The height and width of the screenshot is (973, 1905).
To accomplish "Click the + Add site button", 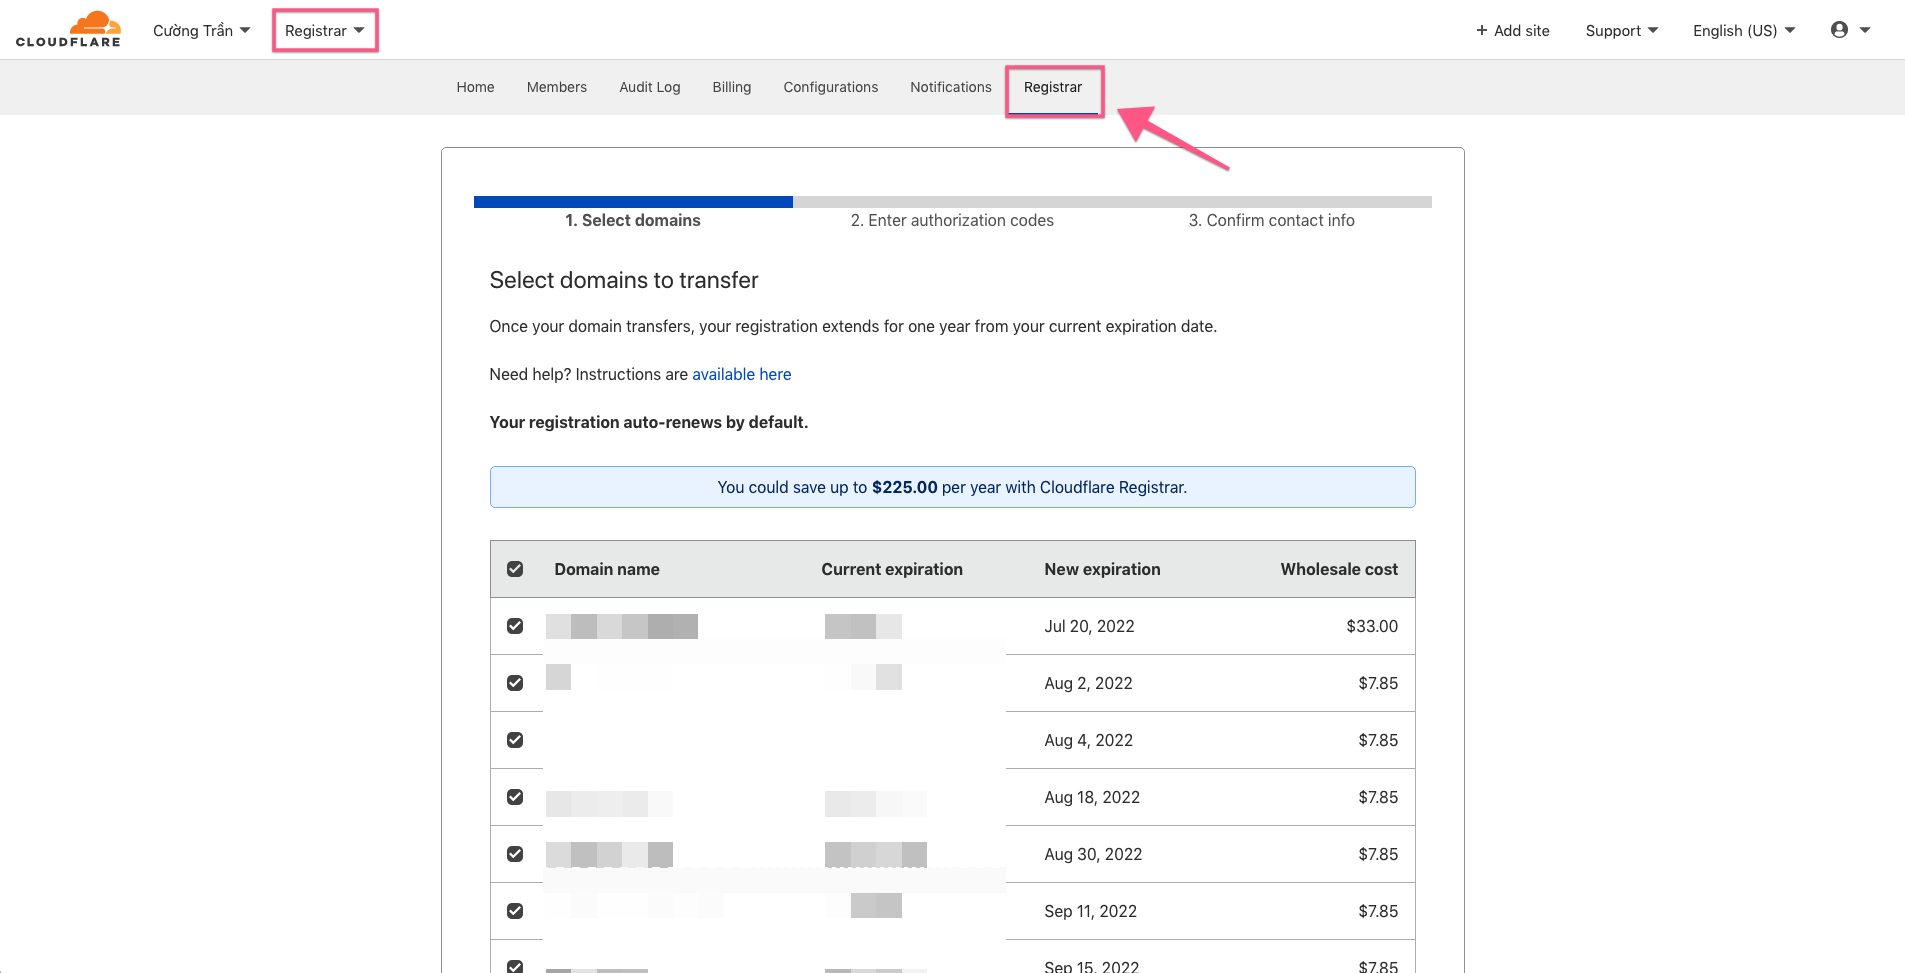I will click(1512, 31).
